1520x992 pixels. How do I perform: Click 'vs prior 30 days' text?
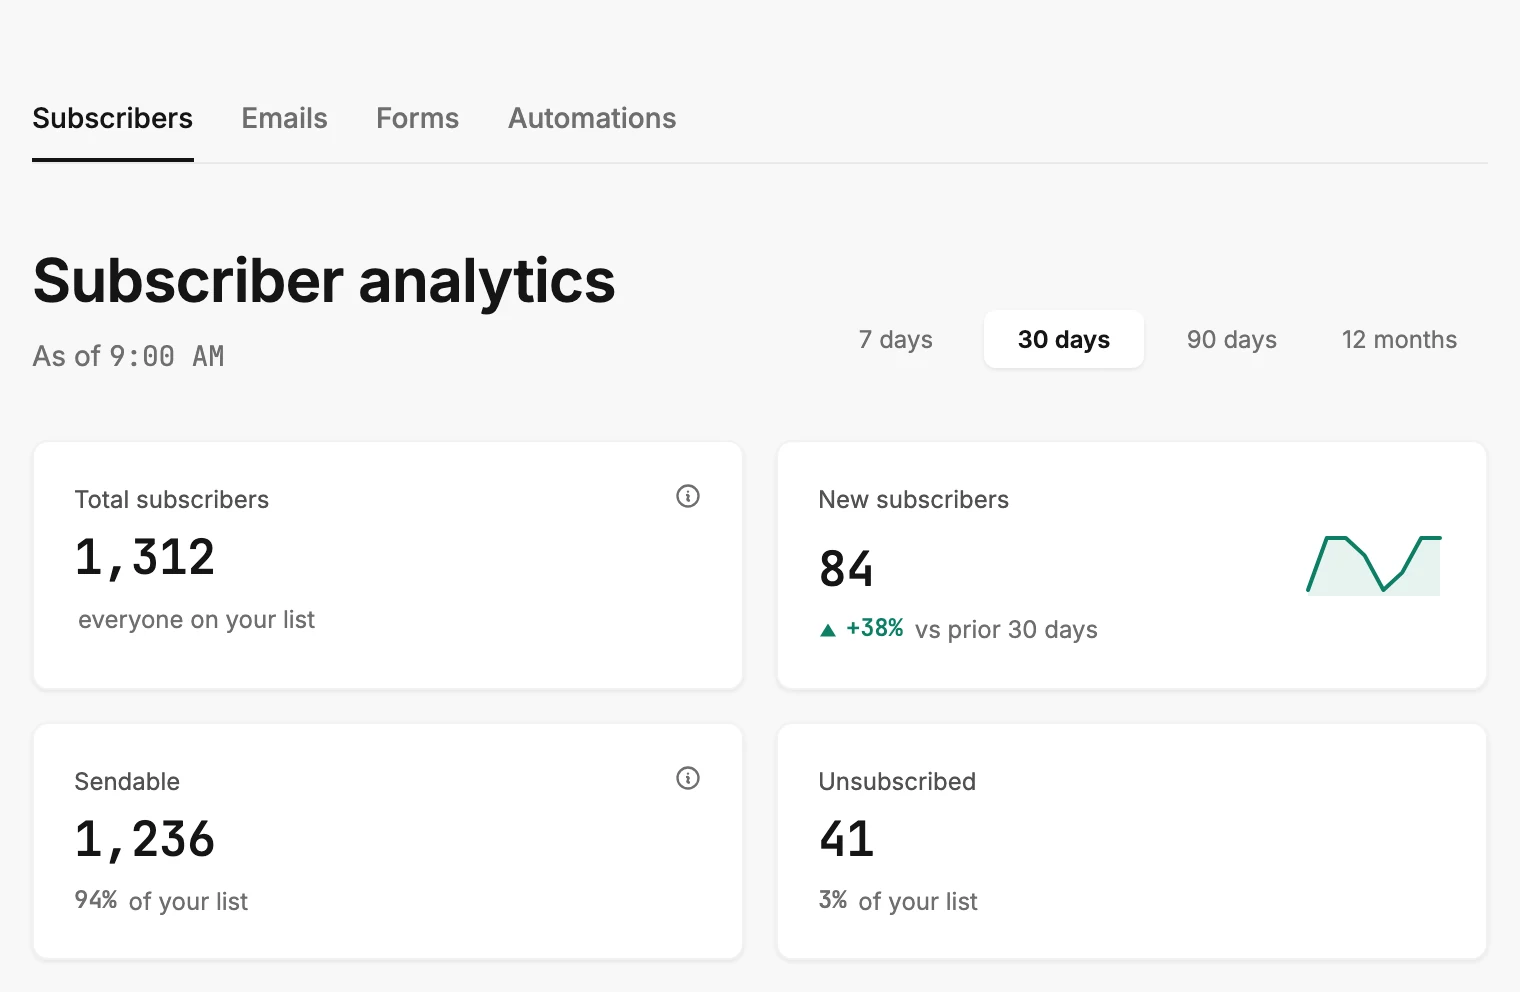(1007, 630)
